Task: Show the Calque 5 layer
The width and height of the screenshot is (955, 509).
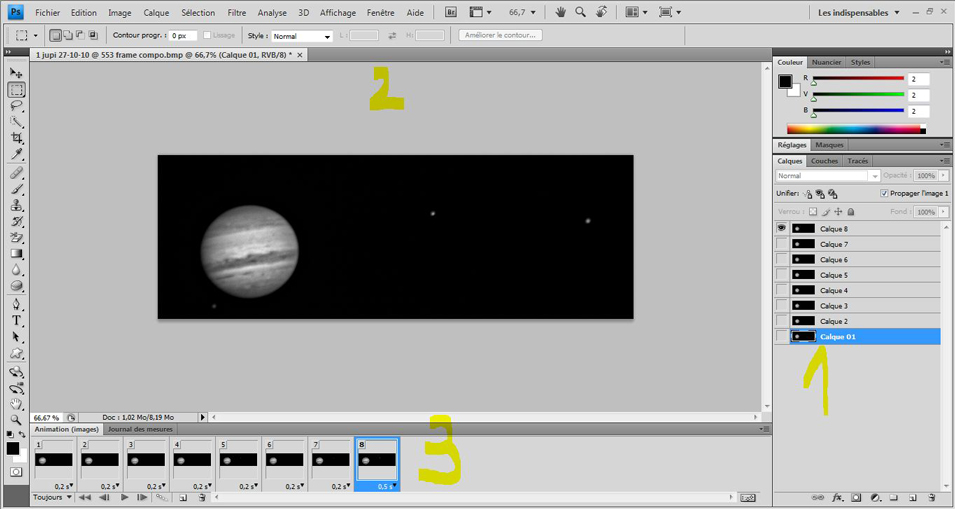Action: click(781, 275)
